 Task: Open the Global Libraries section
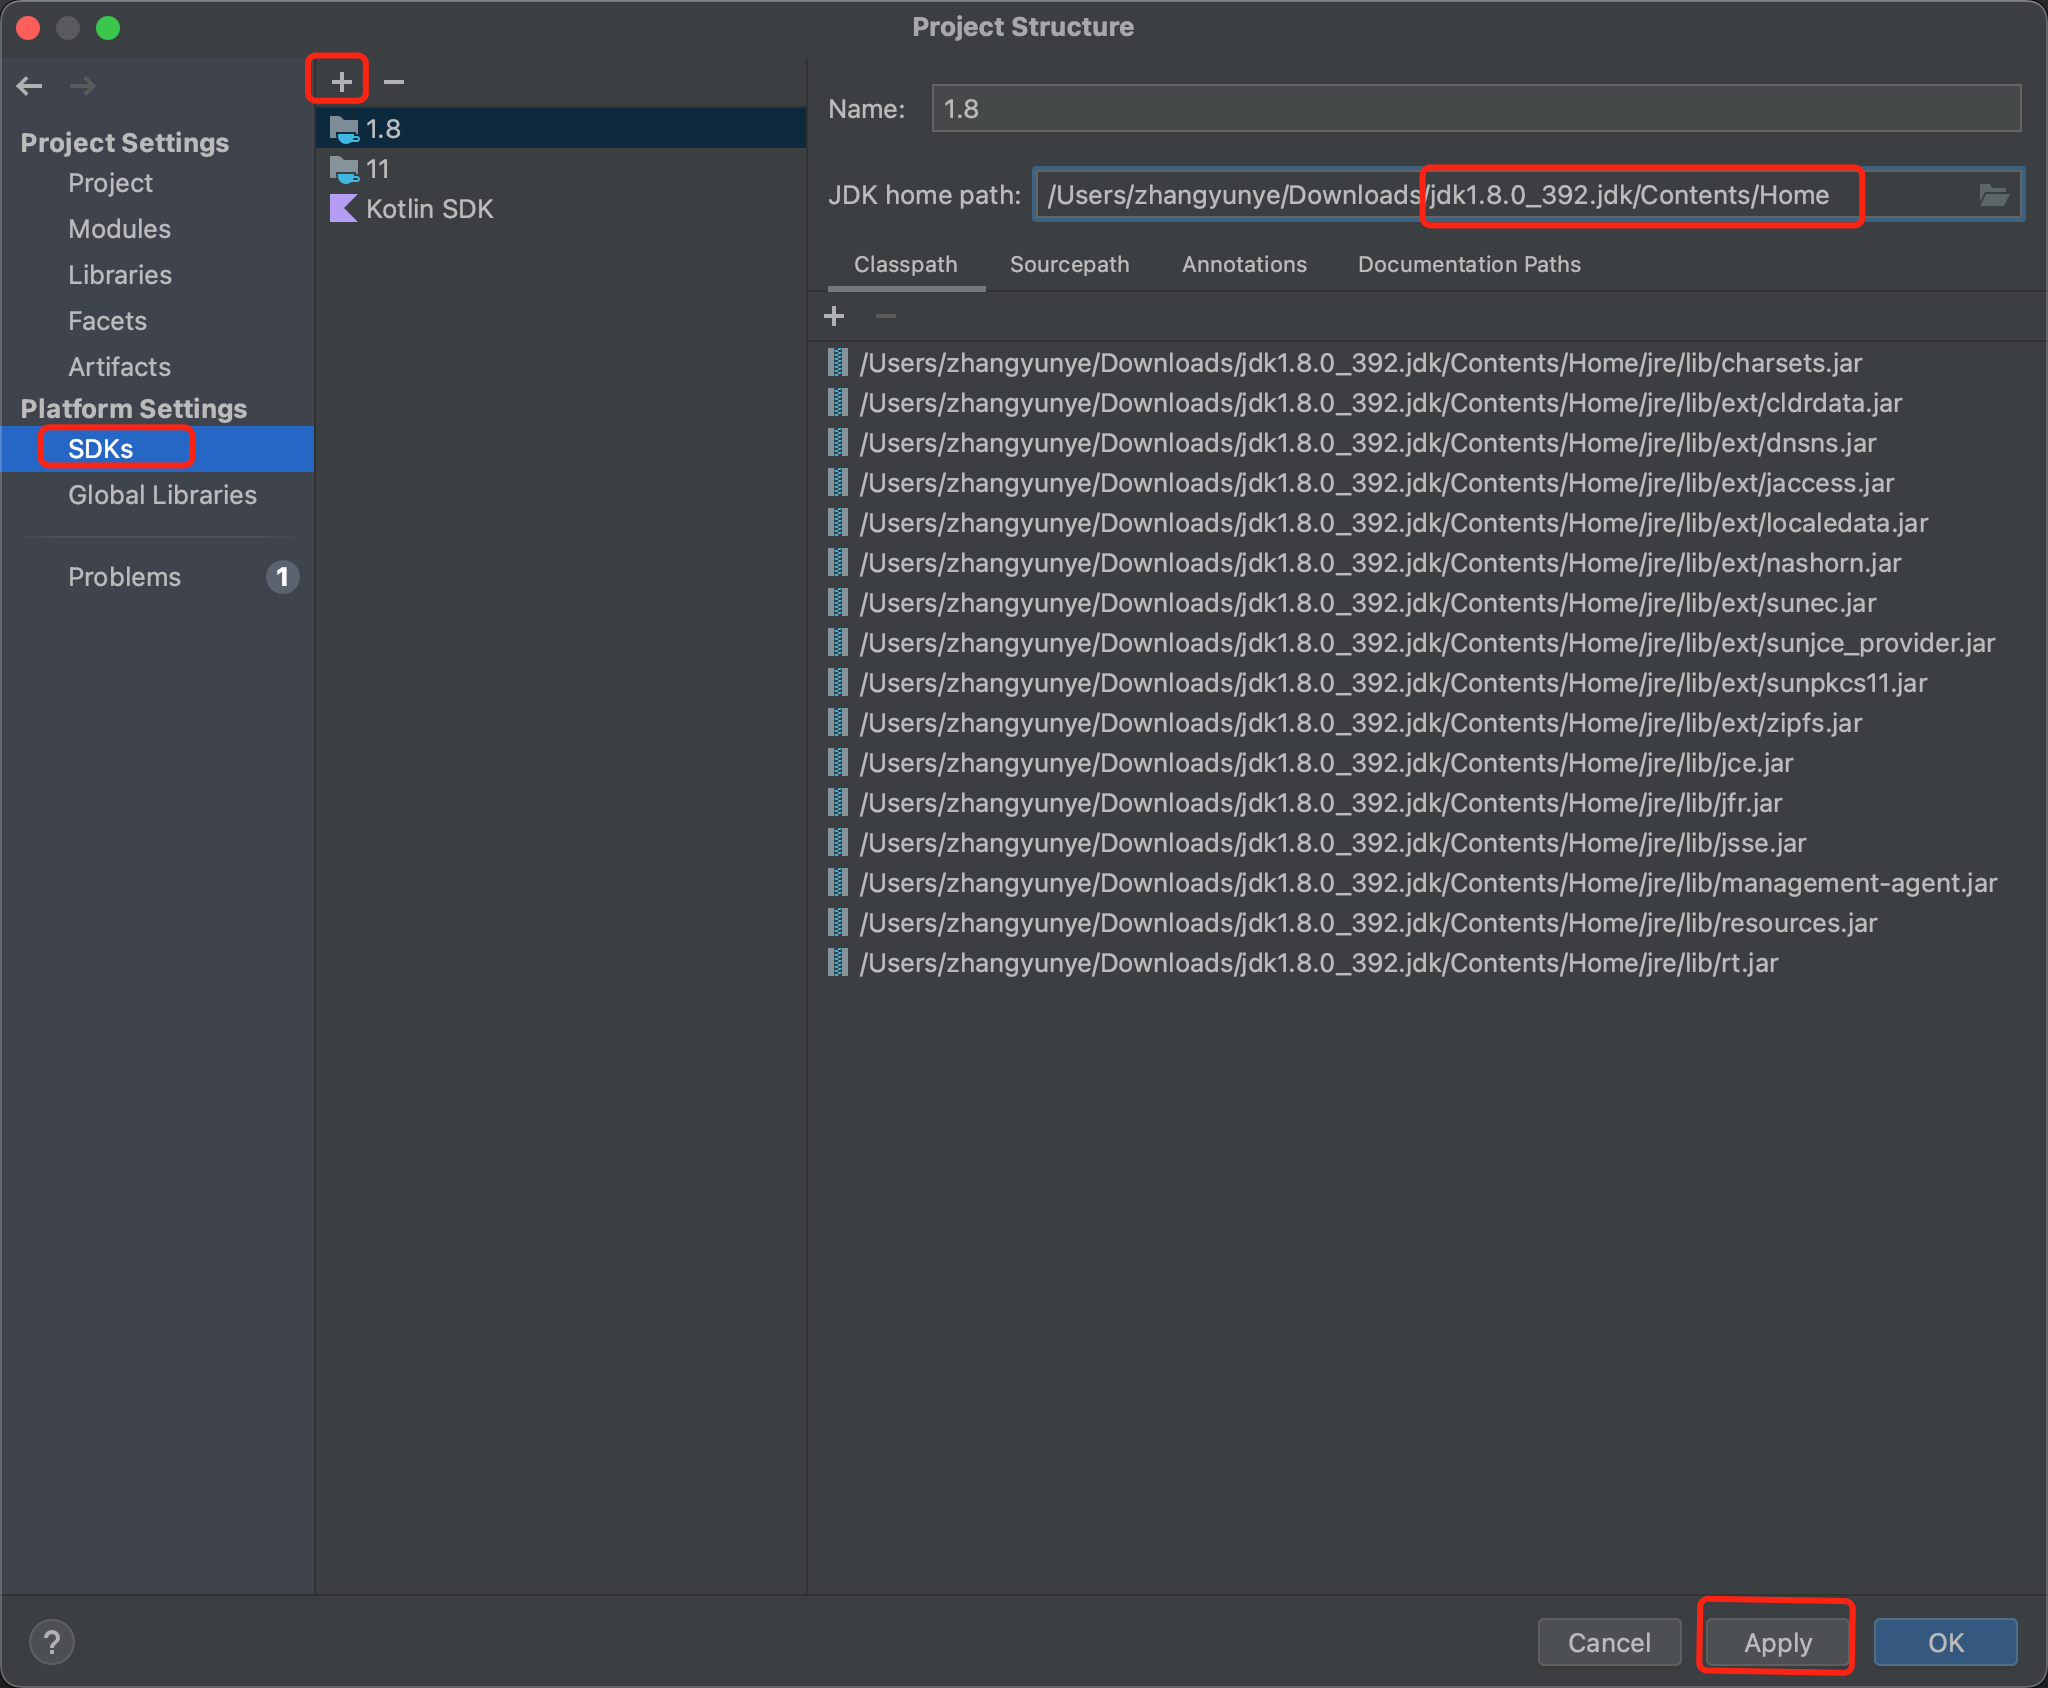click(162, 495)
